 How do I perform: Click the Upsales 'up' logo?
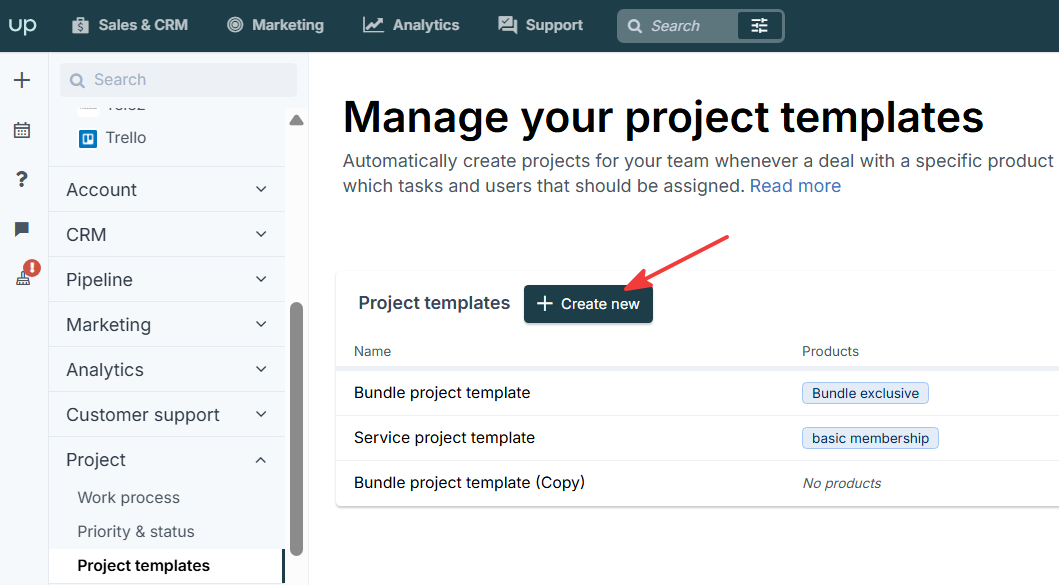click(22, 26)
